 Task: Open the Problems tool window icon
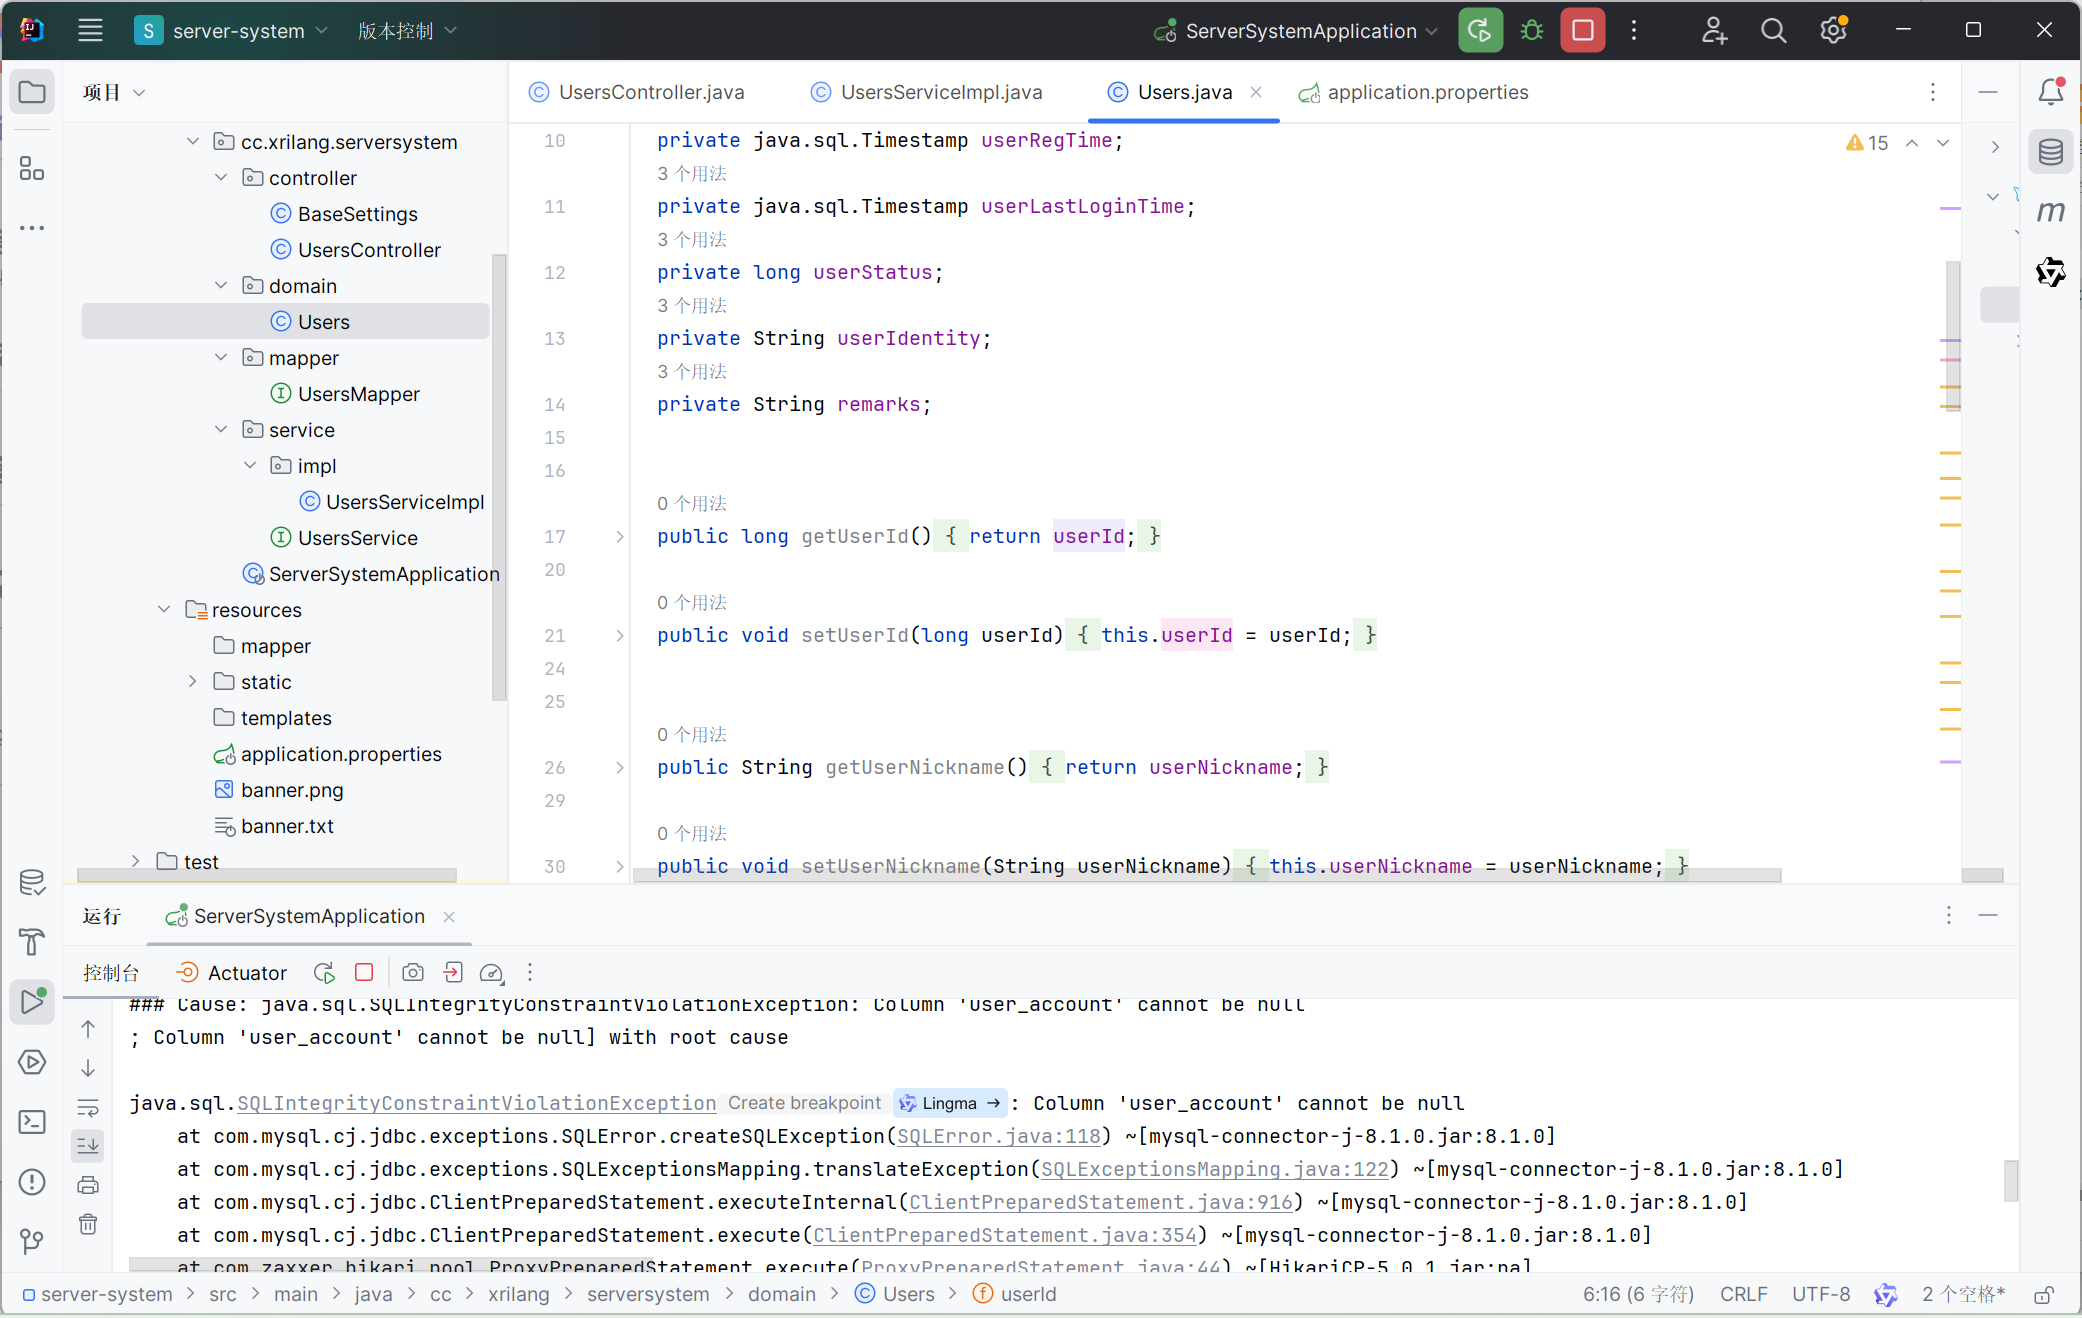tap(32, 1182)
